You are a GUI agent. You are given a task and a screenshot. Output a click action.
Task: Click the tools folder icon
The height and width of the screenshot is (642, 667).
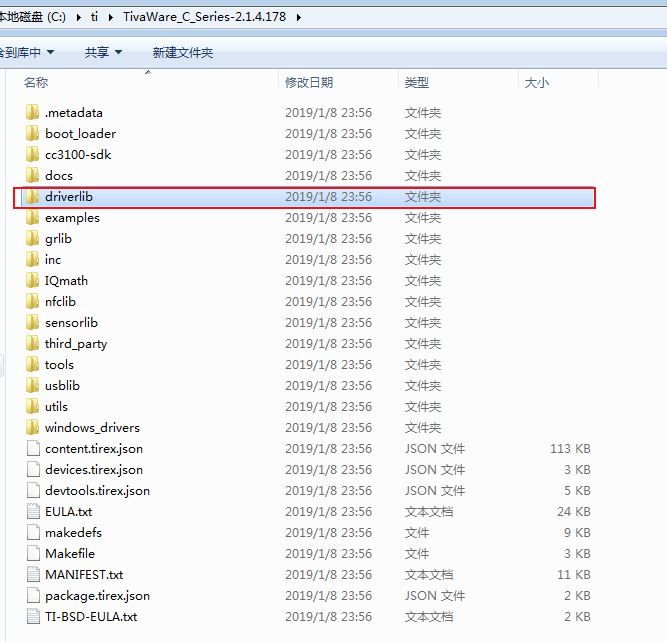(32, 365)
